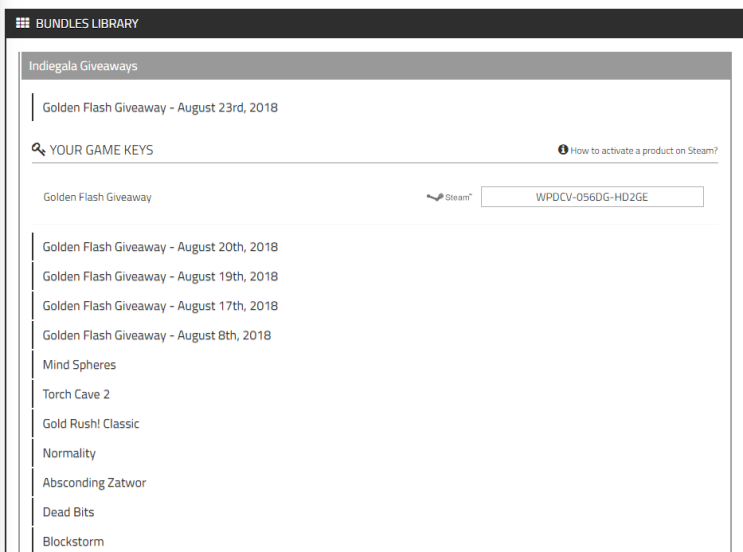Click the Steam logo next to the key

click(449, 197)
